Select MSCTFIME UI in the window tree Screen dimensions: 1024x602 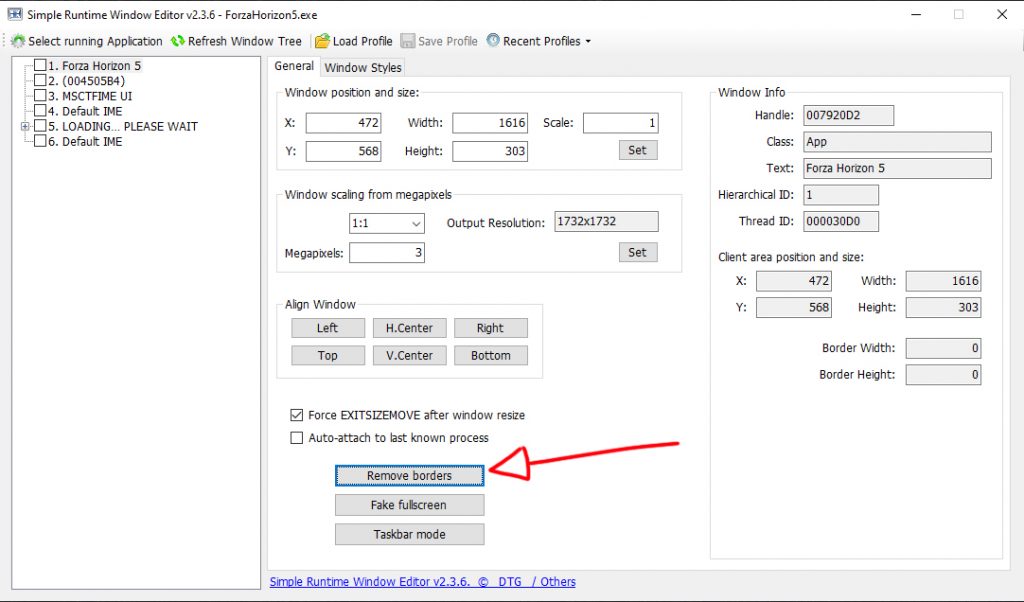tap(96, 96)
